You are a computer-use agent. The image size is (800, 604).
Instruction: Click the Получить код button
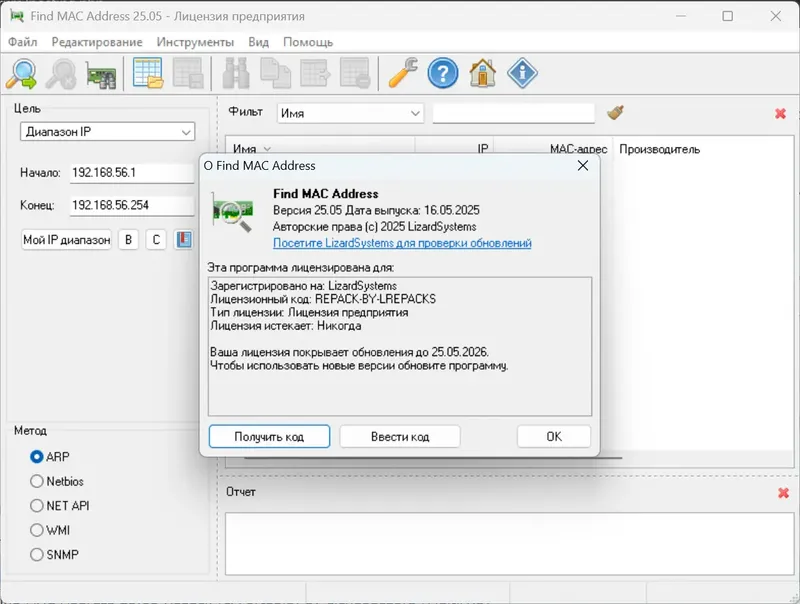pos(268,436)
